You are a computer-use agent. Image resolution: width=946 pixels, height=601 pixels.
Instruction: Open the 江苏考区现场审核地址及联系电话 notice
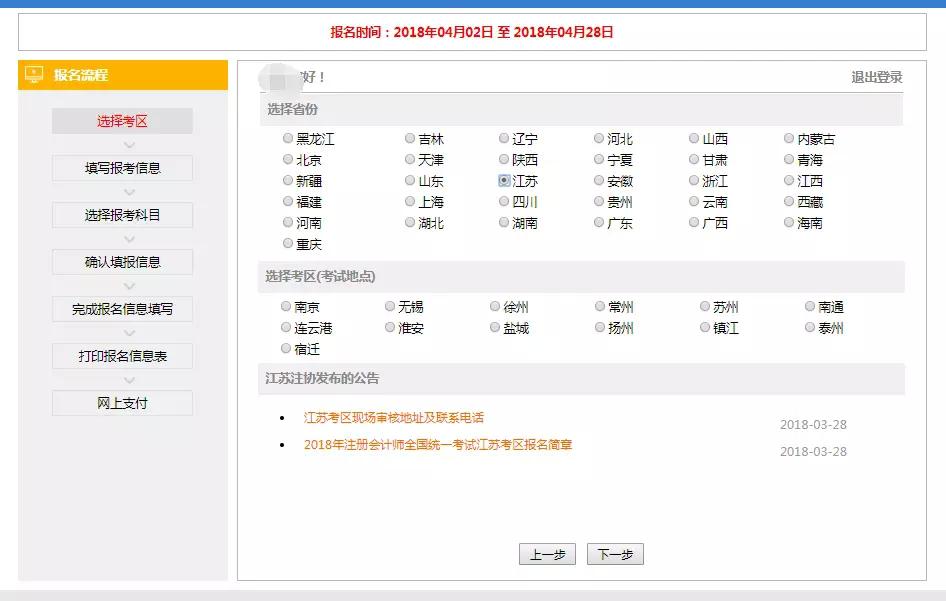tap(394, 417)
